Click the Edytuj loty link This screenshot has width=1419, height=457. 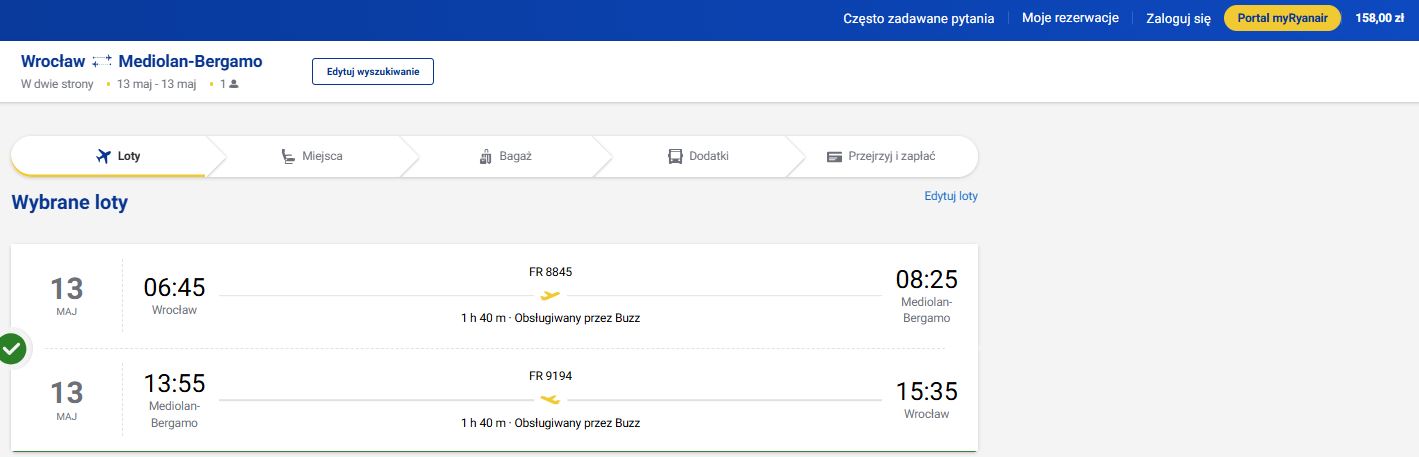pos(951,196)
